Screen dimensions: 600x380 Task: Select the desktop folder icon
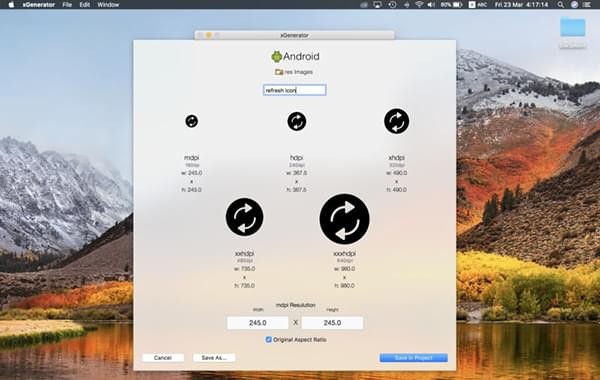click(572, 28)
